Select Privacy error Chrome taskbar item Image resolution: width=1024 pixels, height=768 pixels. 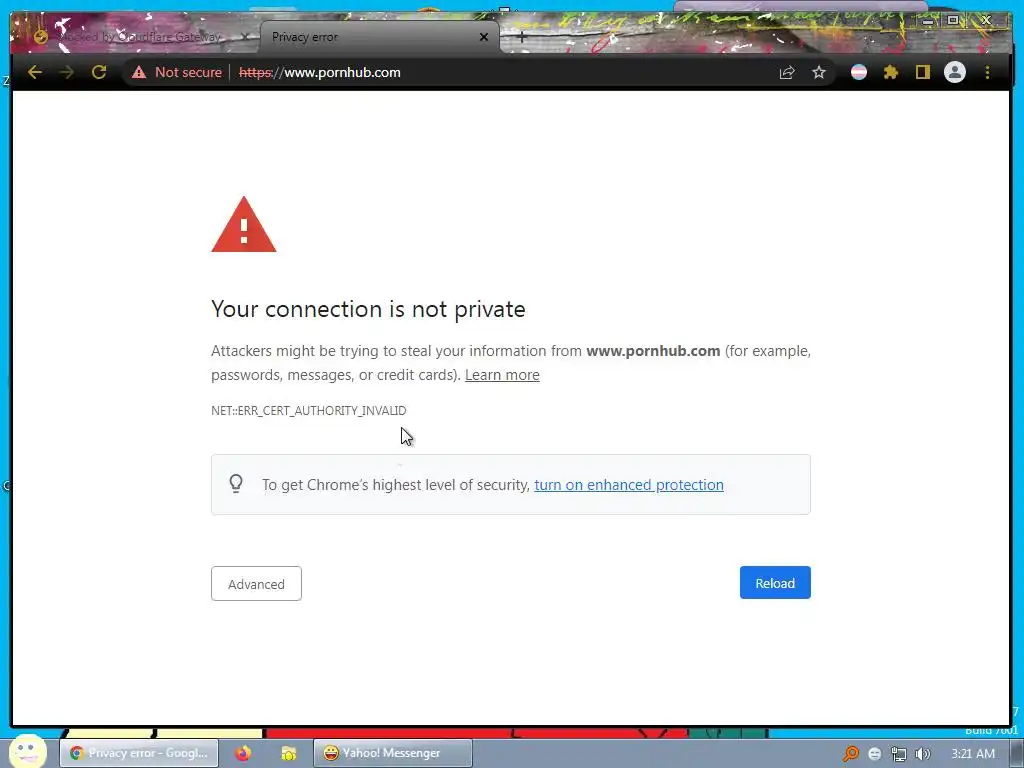click(138, 753)
